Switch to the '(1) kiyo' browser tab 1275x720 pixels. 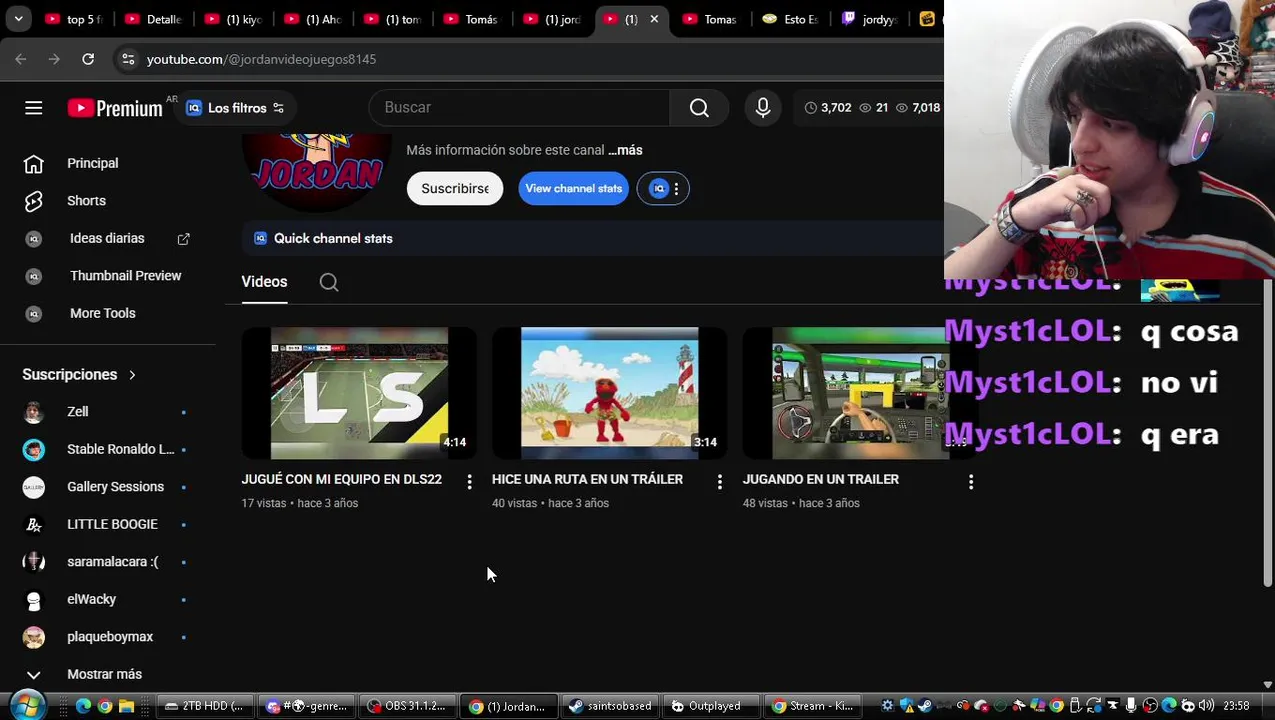coord(234,19)
